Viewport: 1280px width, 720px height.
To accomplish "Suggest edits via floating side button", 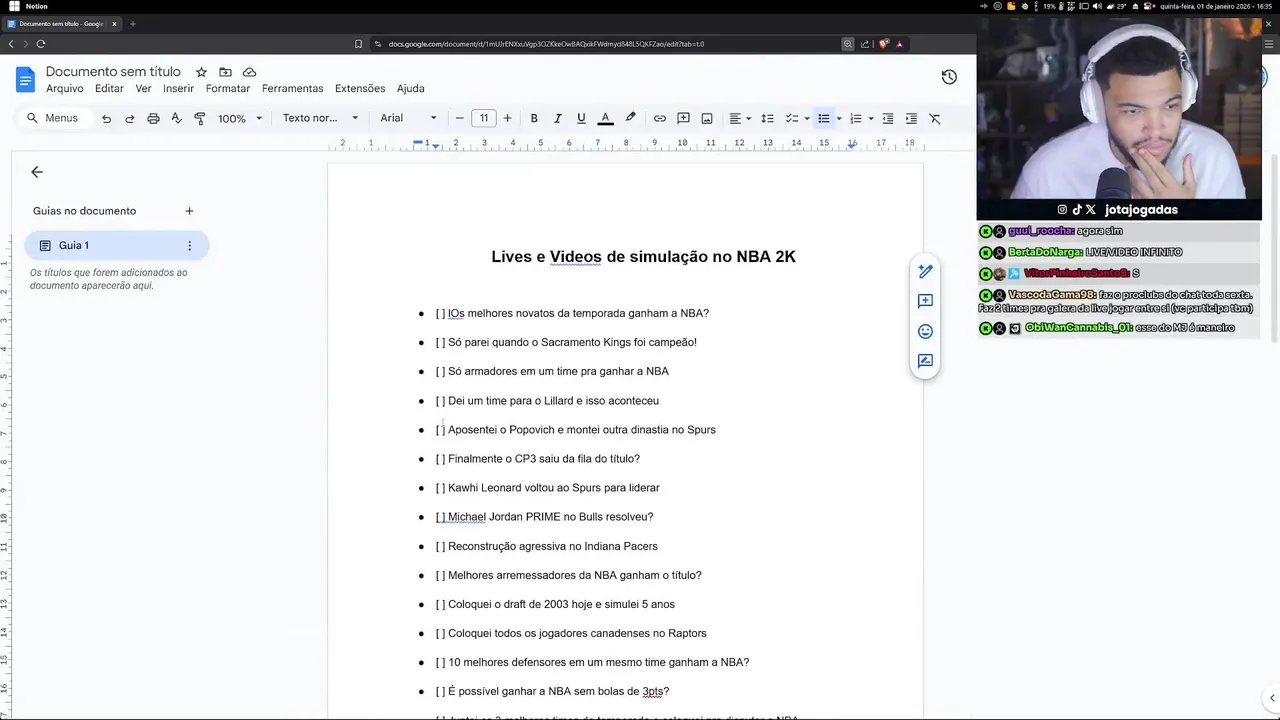I will click(925, 361).
